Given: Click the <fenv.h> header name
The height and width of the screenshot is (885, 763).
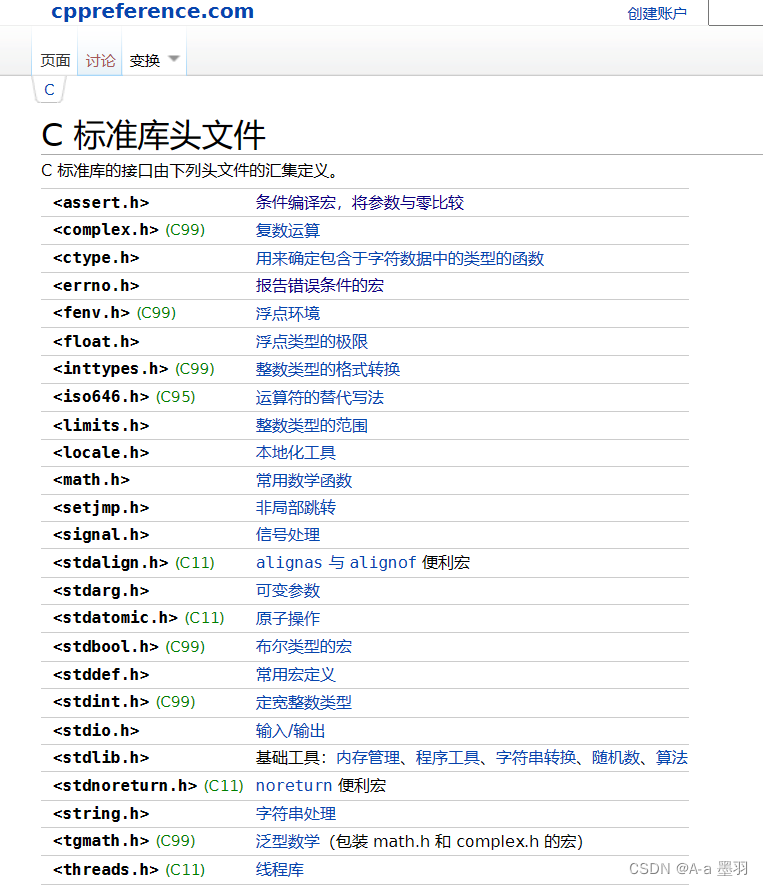Looking at the screenshot, I should coord(91,313).
